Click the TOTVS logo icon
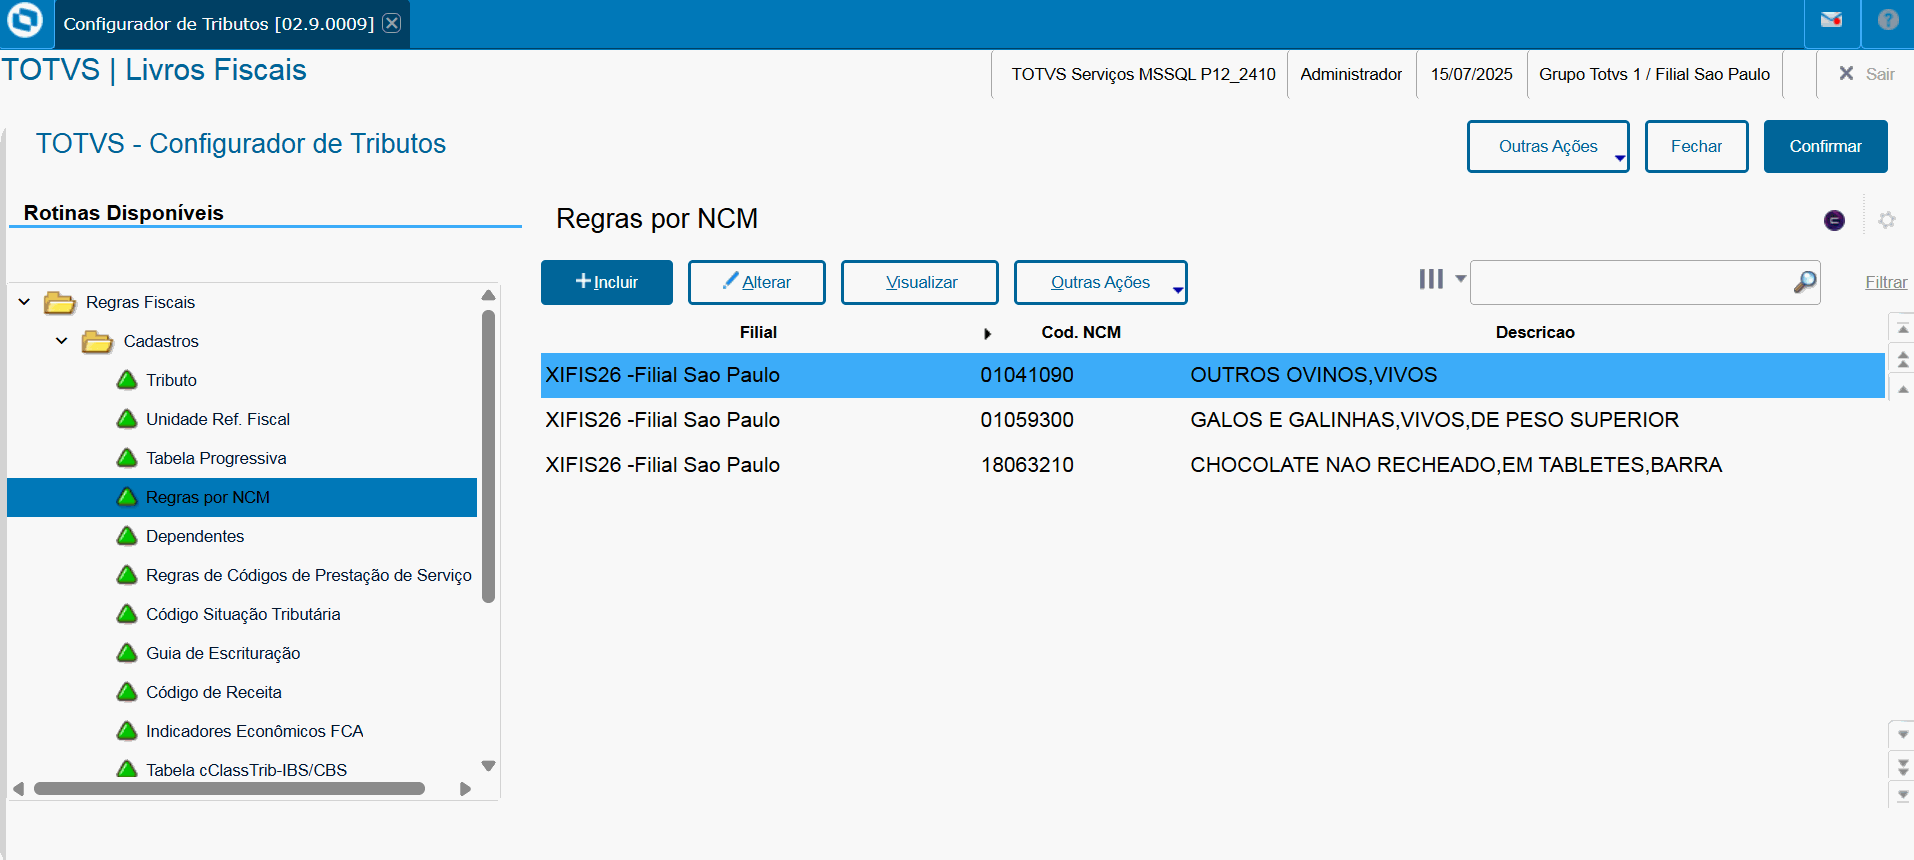1914x860 pixels. 25,20
